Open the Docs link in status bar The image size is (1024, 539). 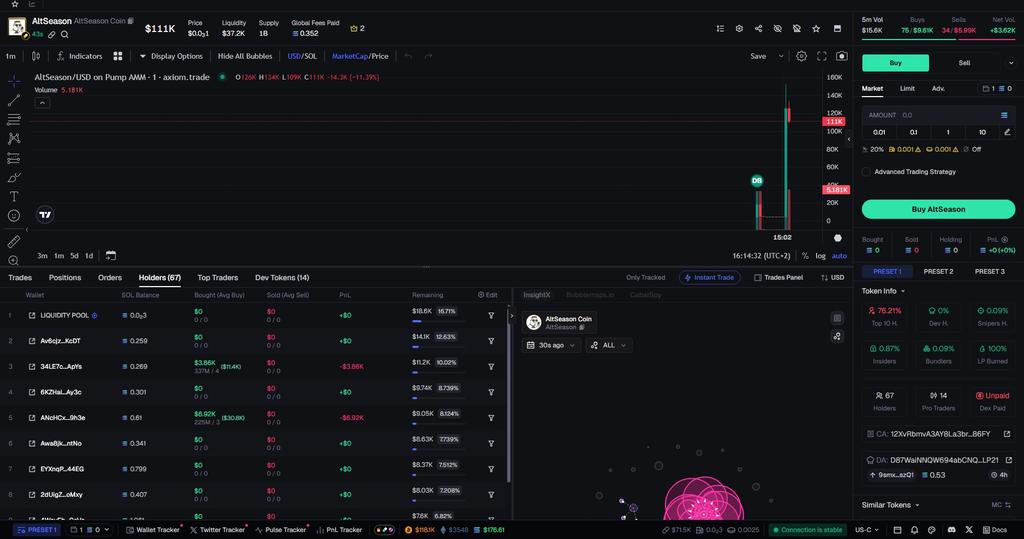[995, 530]
